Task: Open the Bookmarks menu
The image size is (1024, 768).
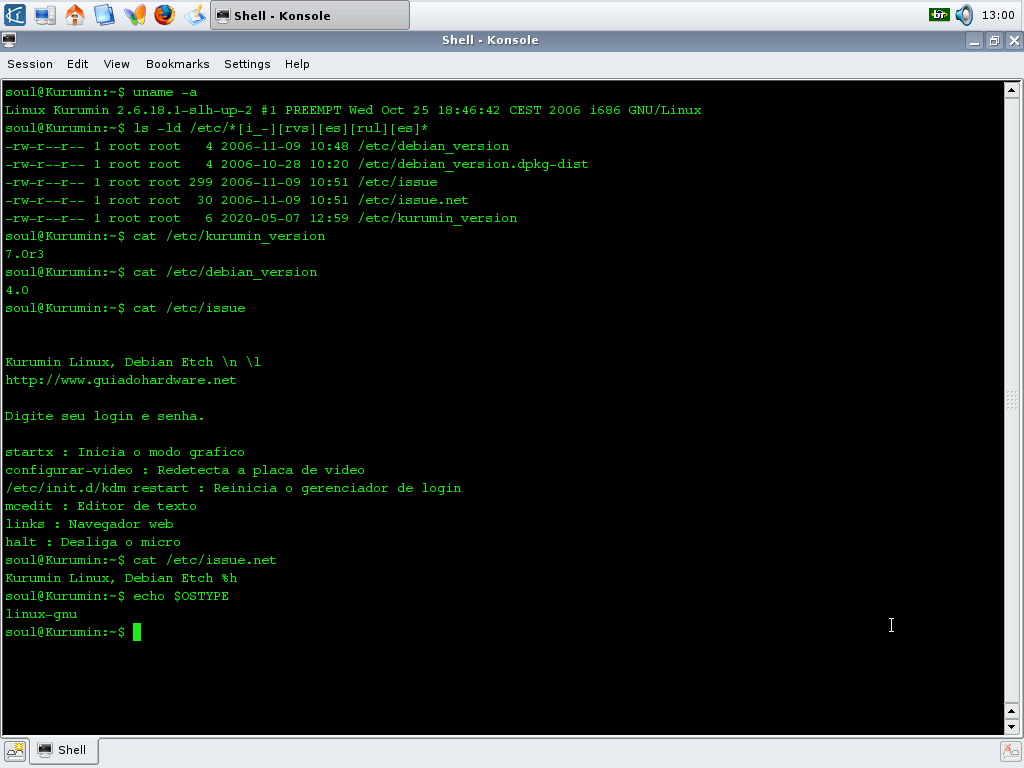Action: pyautogui.click(x=178, y=64)
